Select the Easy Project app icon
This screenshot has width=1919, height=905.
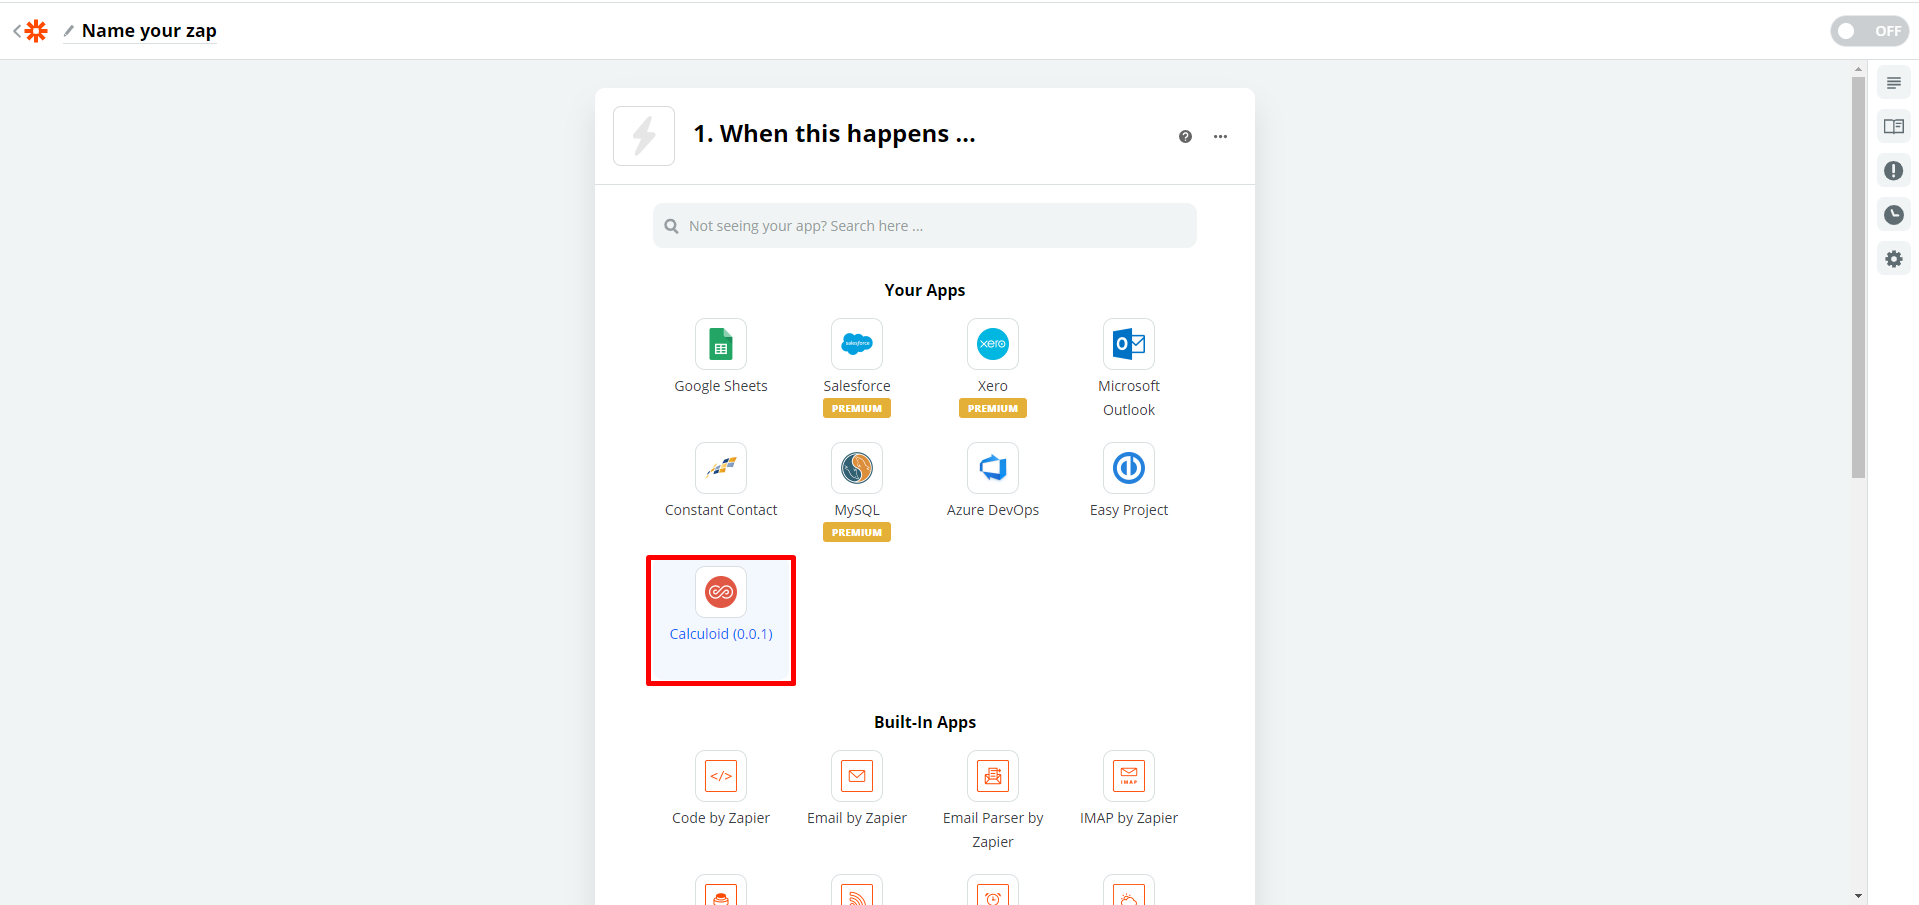(x=1129, y=468)
